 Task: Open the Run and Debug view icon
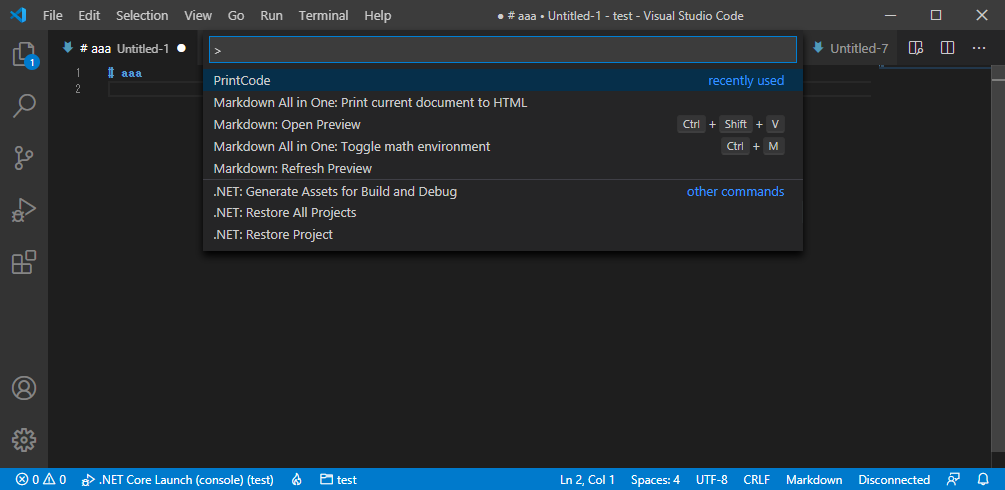click(x=24, y=210)
